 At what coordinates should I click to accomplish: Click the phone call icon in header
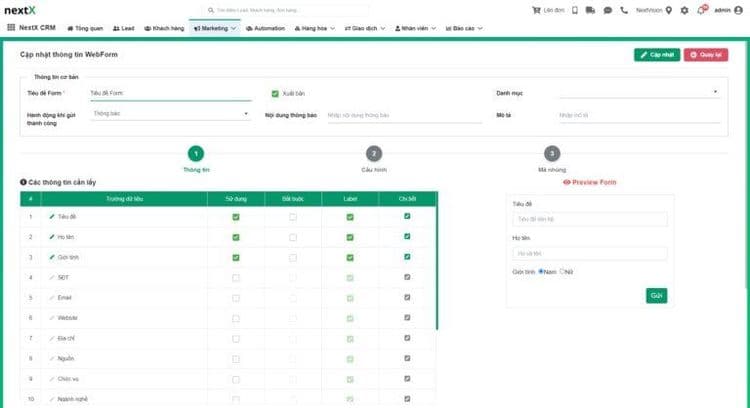[625, 10]
